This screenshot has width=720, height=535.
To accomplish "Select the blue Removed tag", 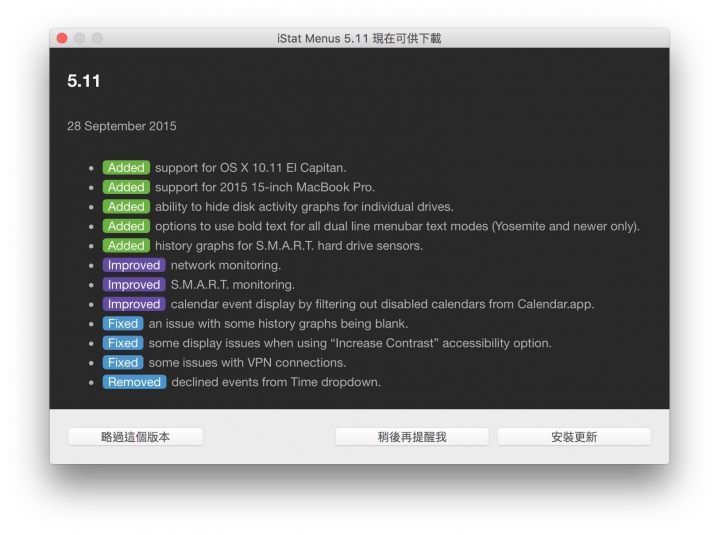I will point(135,382).
